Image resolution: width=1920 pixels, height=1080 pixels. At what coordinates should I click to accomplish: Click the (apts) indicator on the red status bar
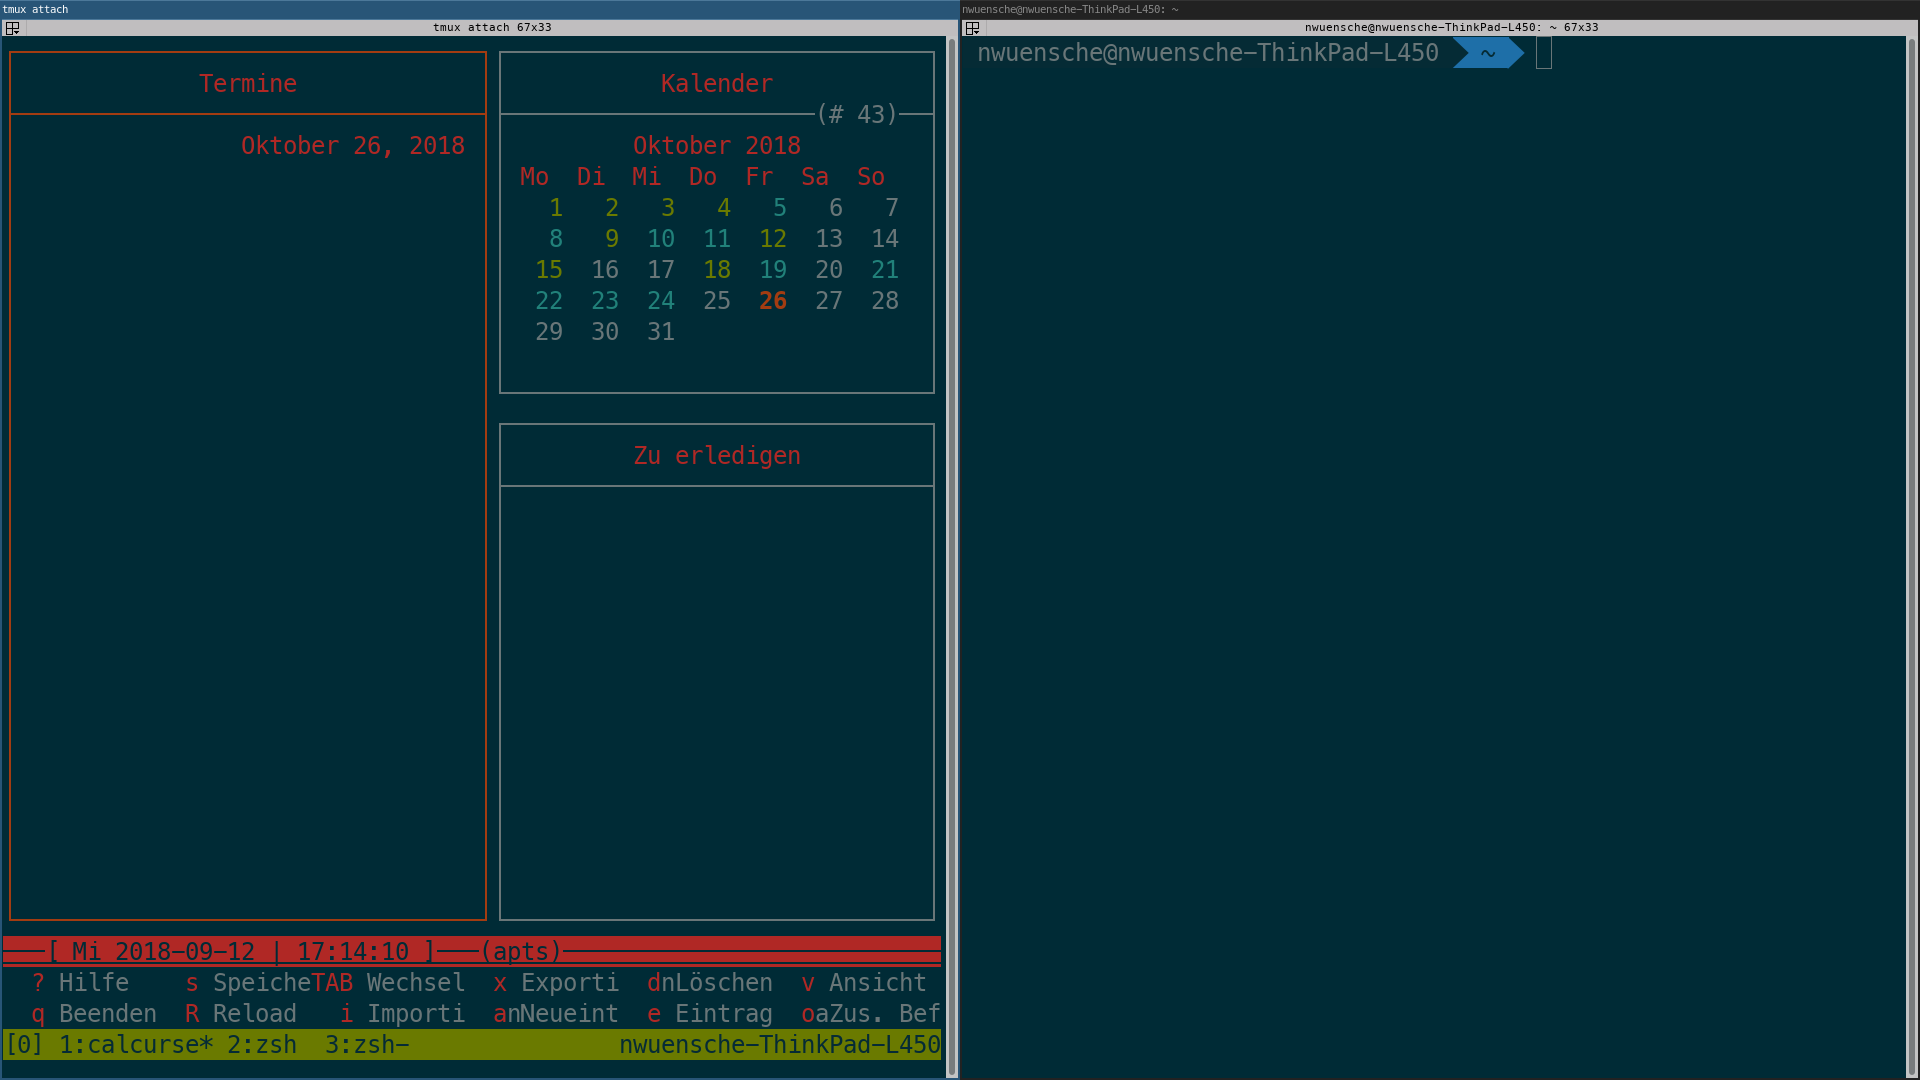(520, 951)
